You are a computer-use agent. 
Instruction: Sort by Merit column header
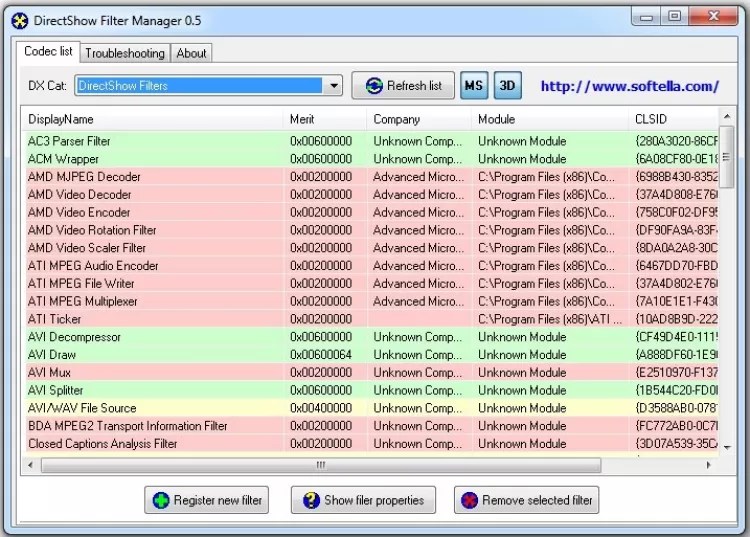(325, 119)
